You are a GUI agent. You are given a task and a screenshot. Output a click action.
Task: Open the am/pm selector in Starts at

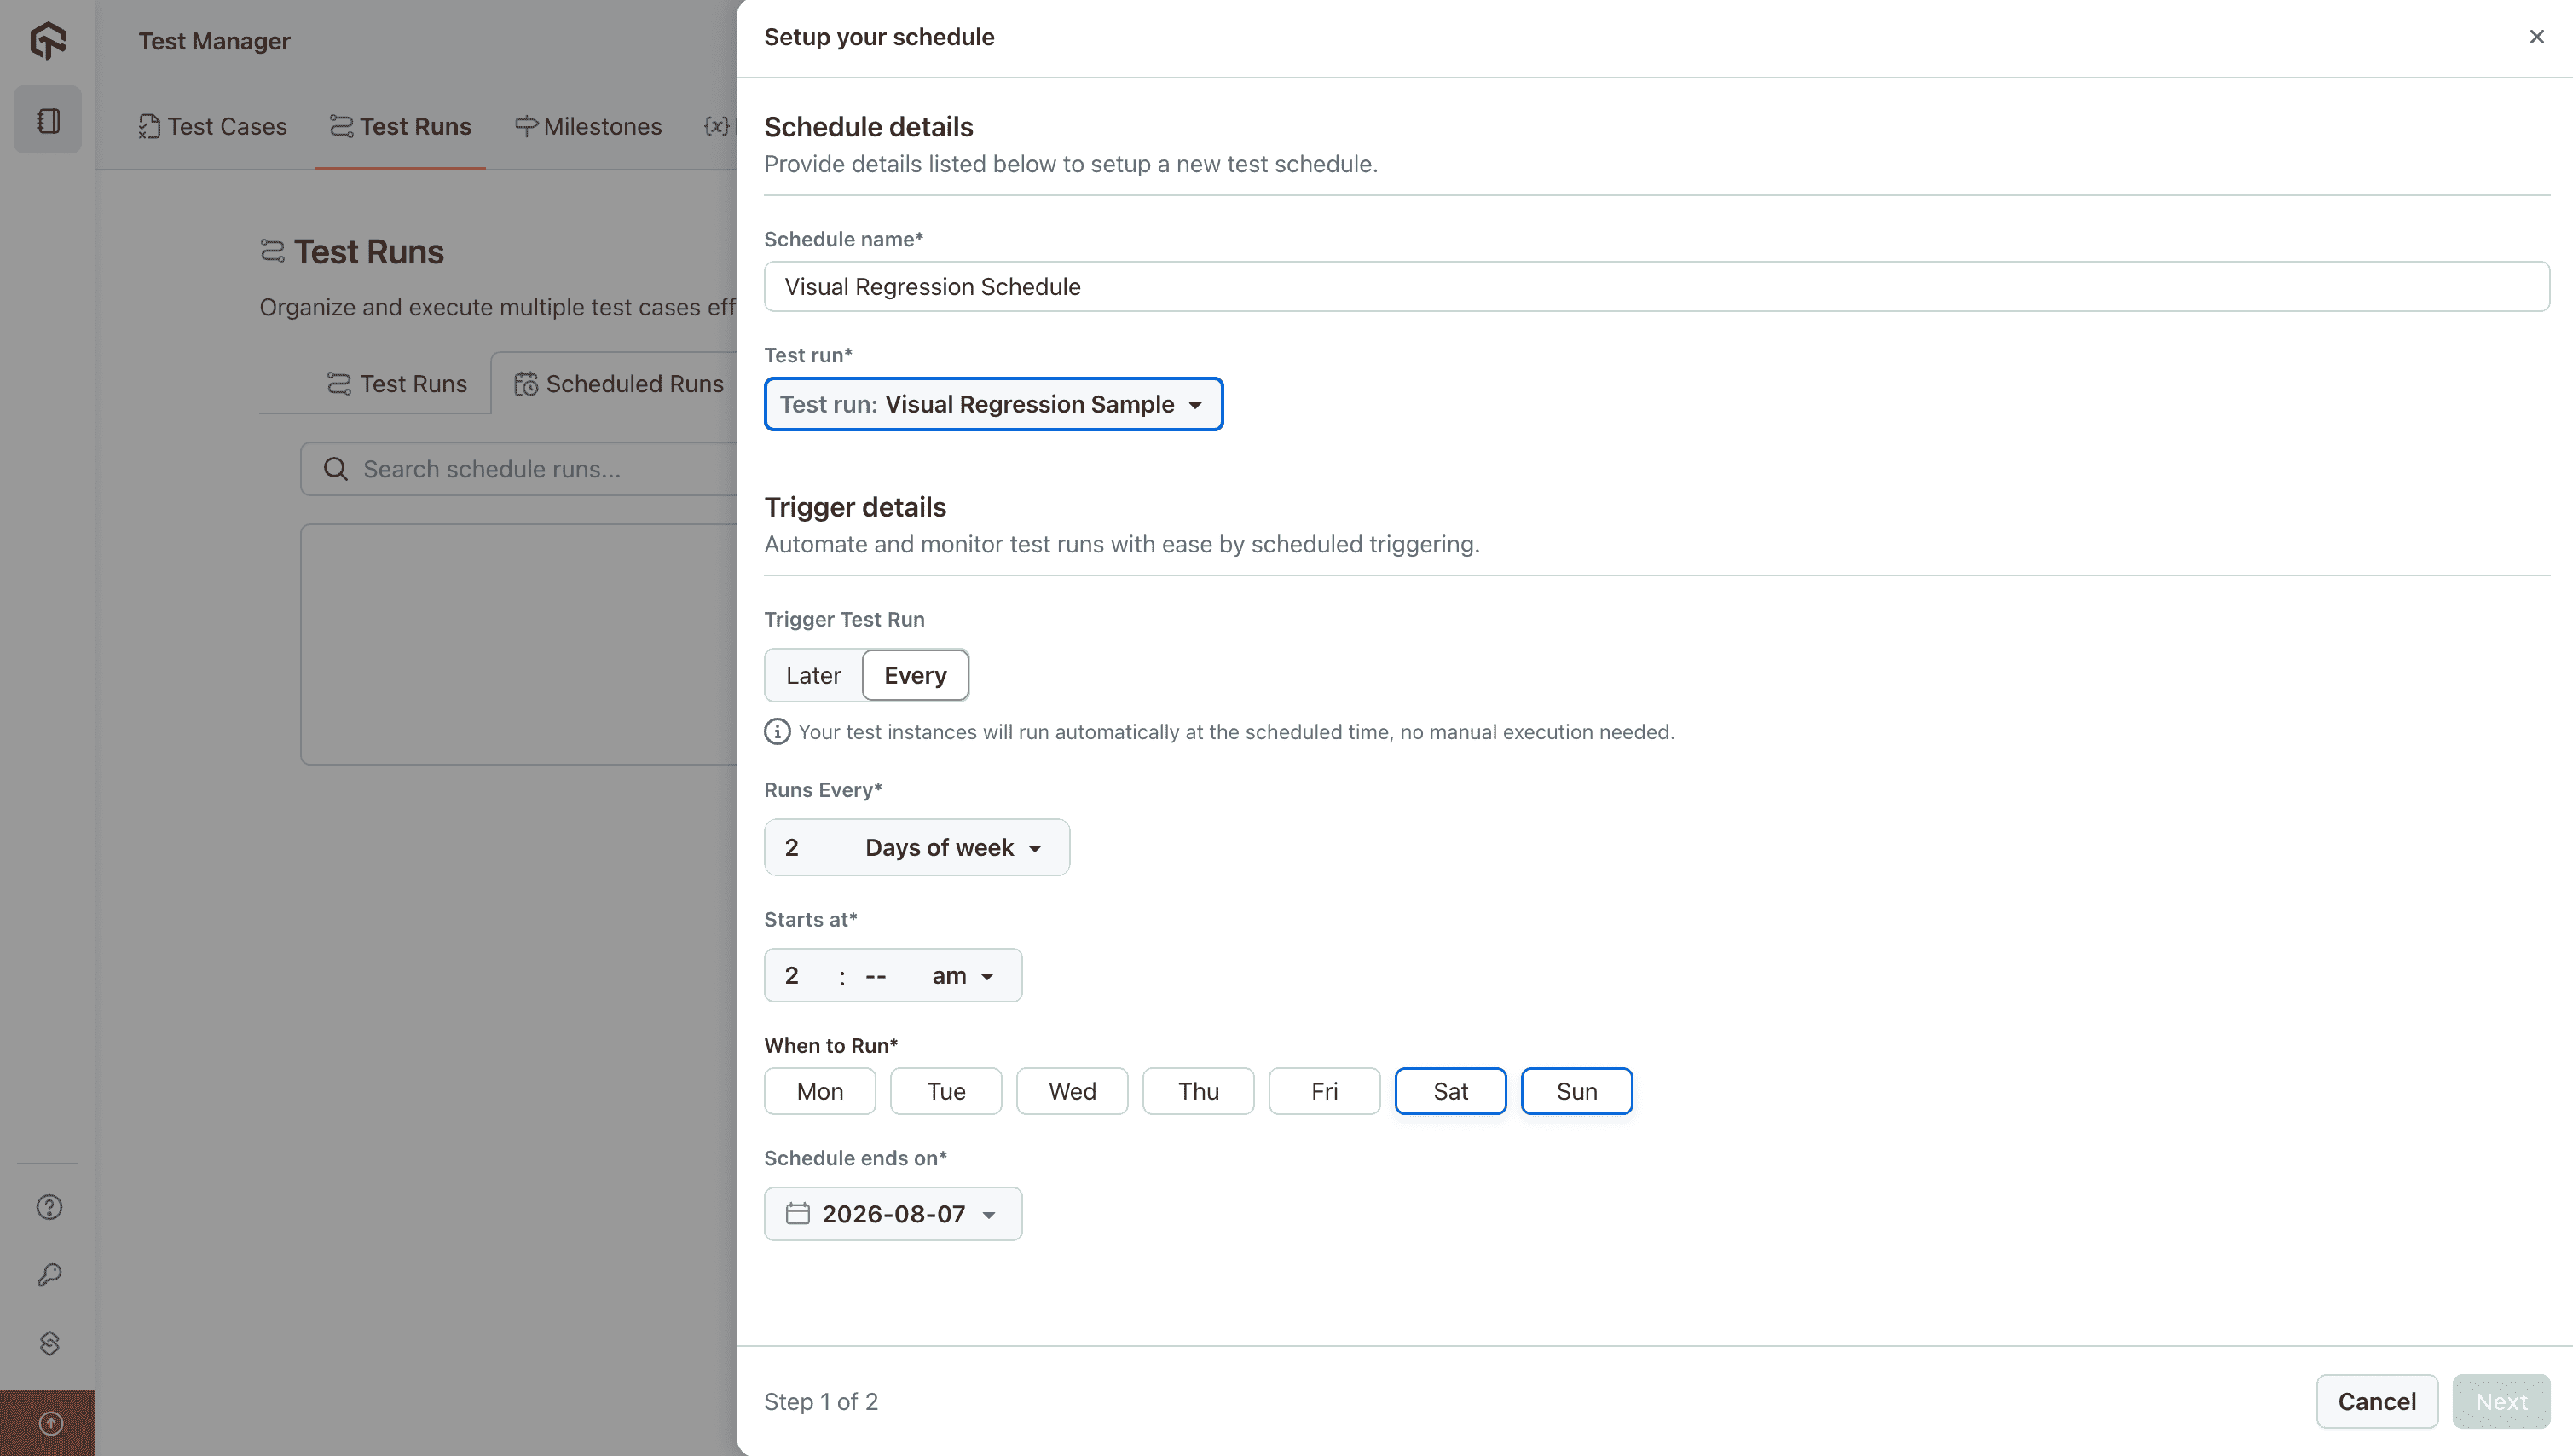(961, 975)
